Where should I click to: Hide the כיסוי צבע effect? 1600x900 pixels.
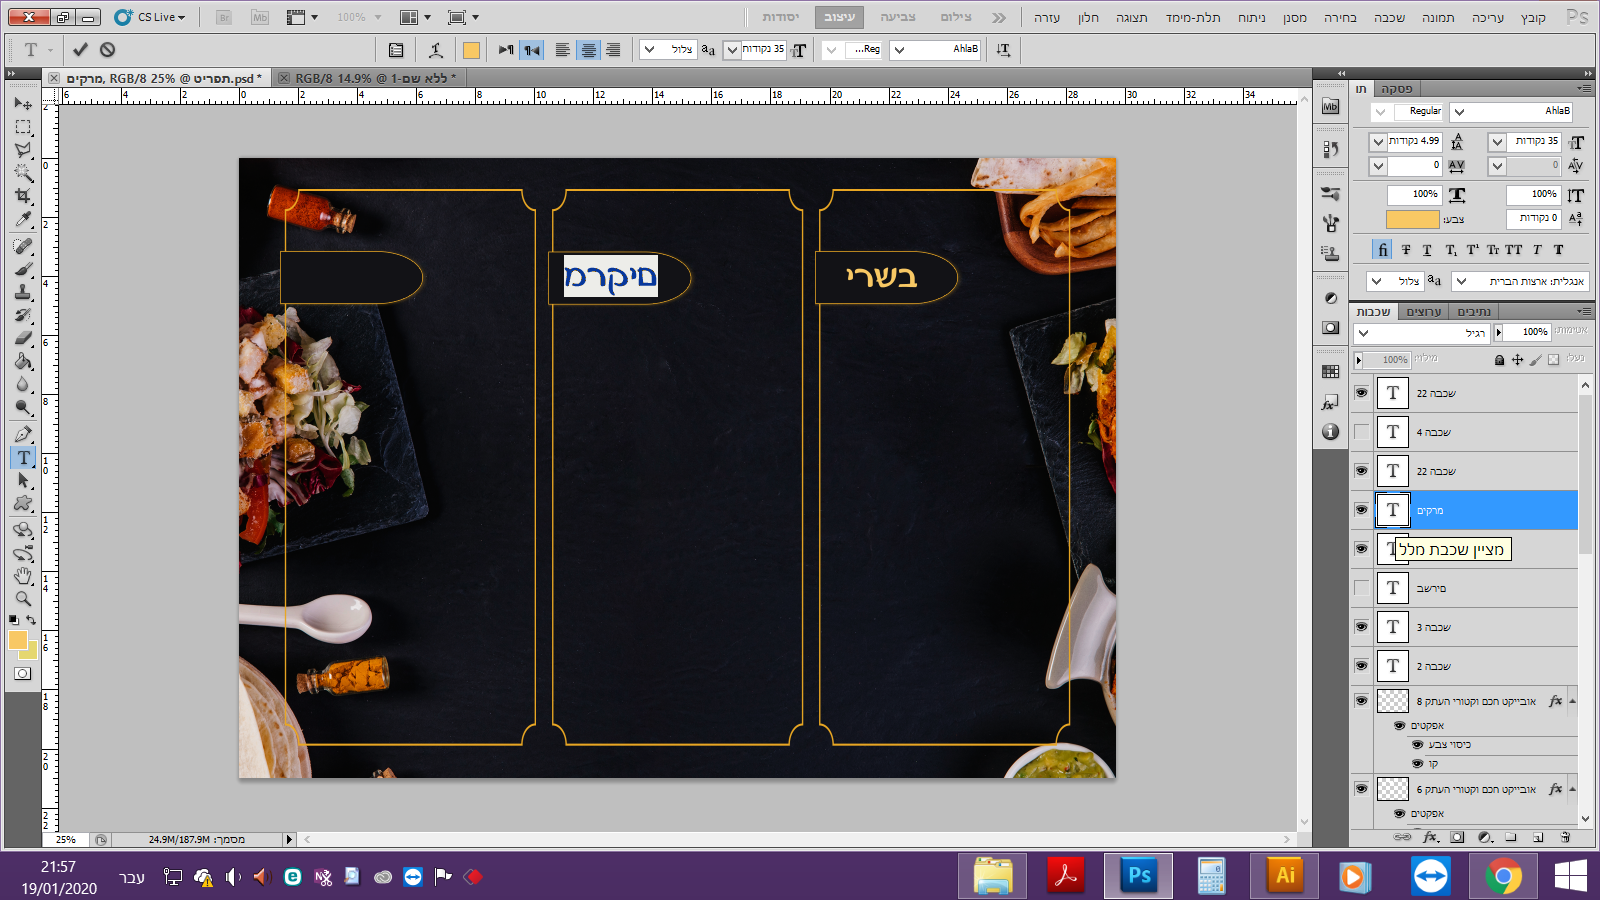coord(1417,745)
